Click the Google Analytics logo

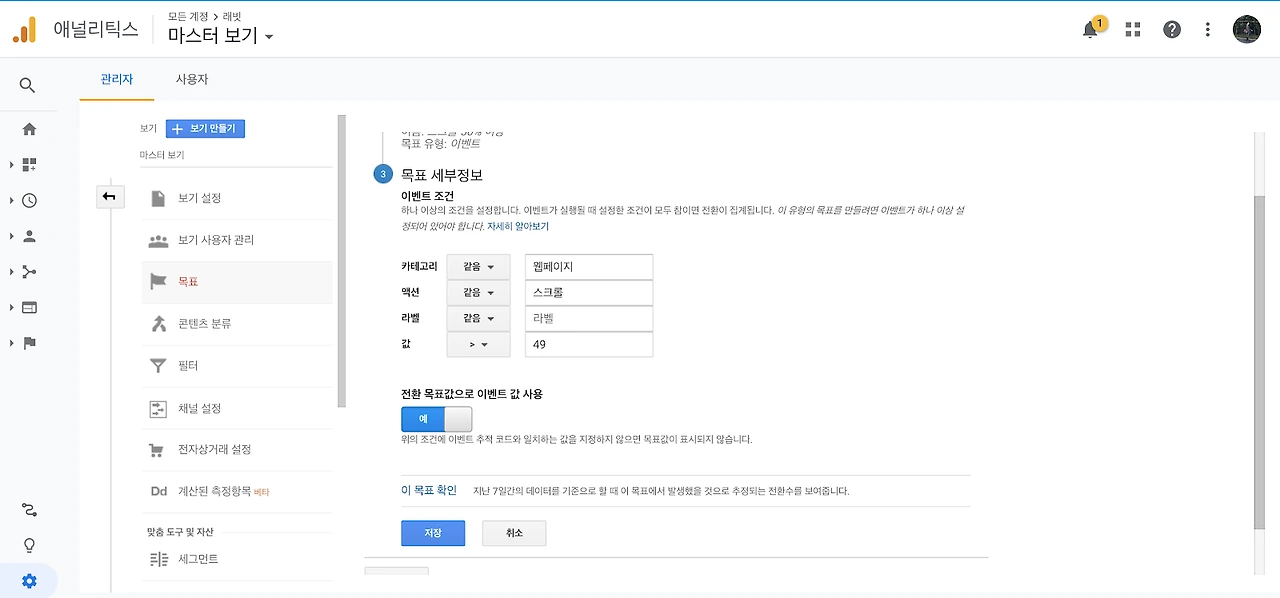(25, 30)
